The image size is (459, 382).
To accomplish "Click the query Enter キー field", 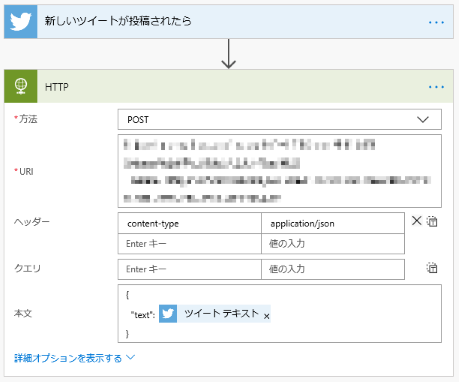I will pyautogui.click(x=190, y=269).
